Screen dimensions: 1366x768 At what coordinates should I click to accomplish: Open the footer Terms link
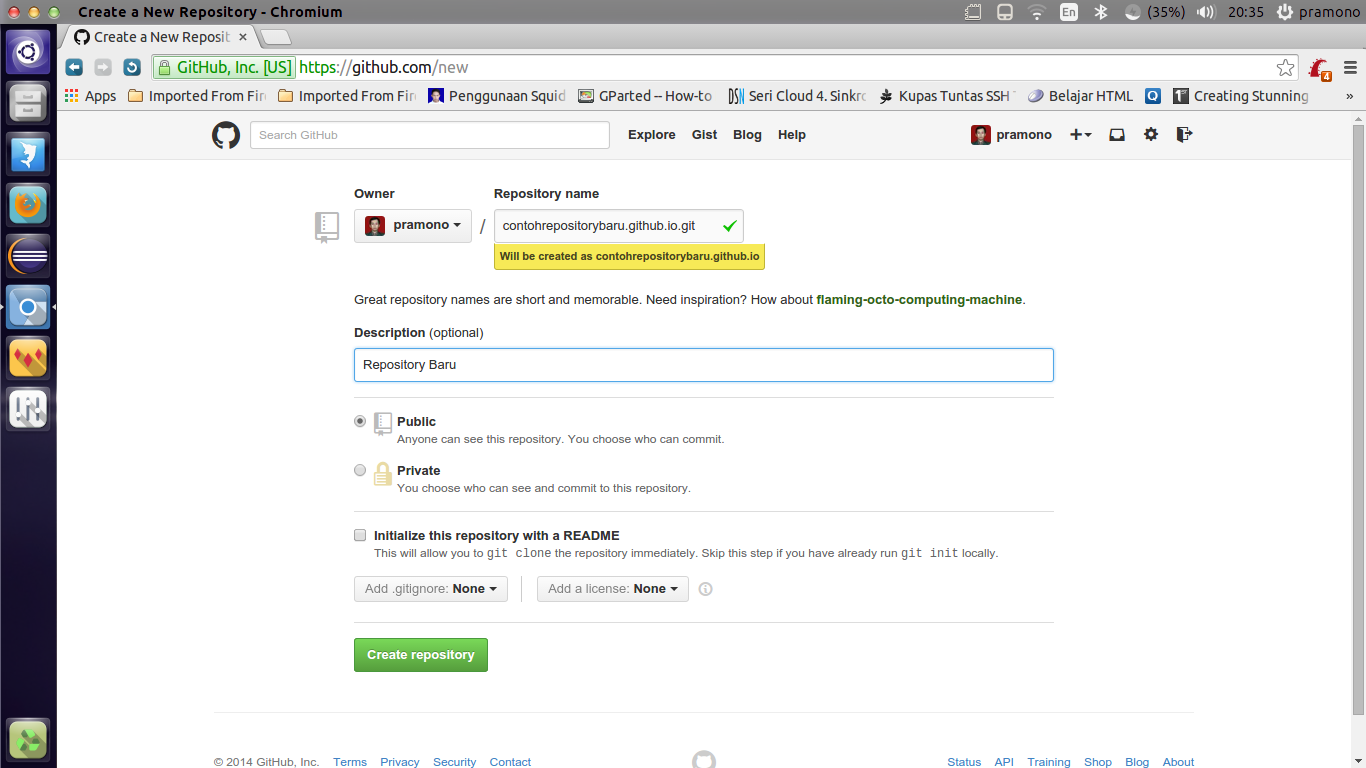point(350,762)
